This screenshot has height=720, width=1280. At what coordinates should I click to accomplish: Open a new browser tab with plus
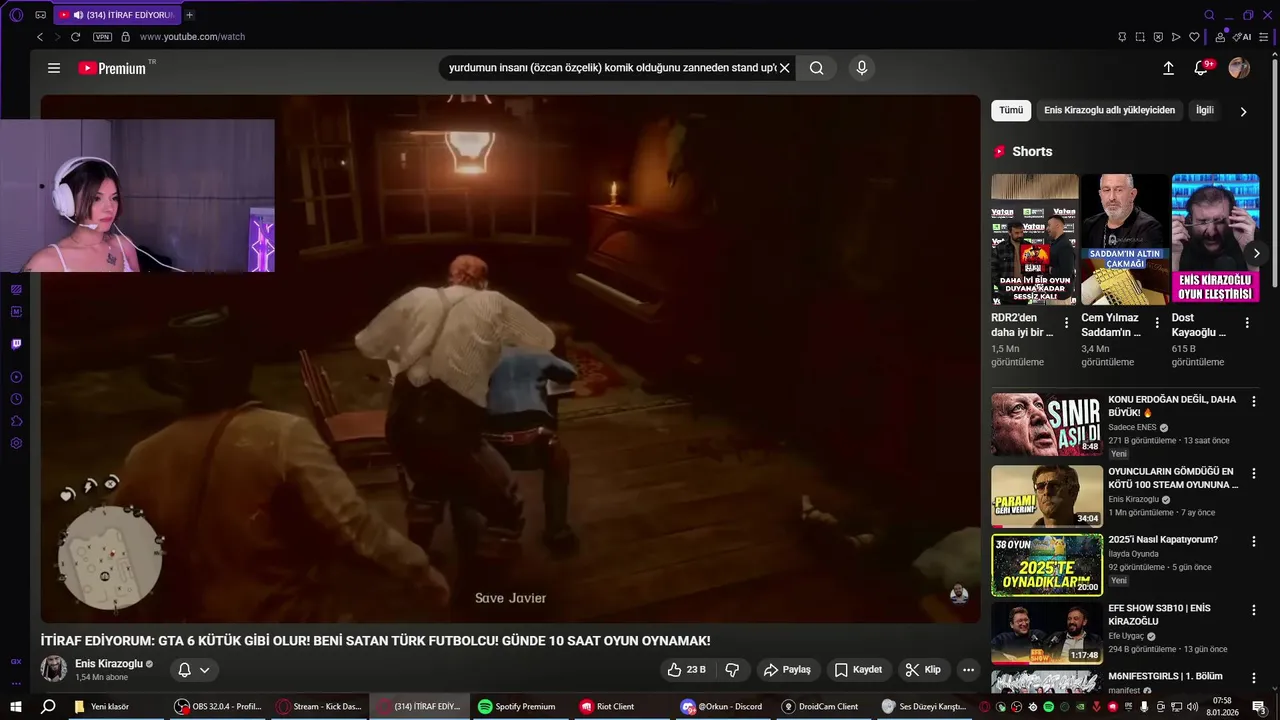pyautogui.click(x=189, y=15)
